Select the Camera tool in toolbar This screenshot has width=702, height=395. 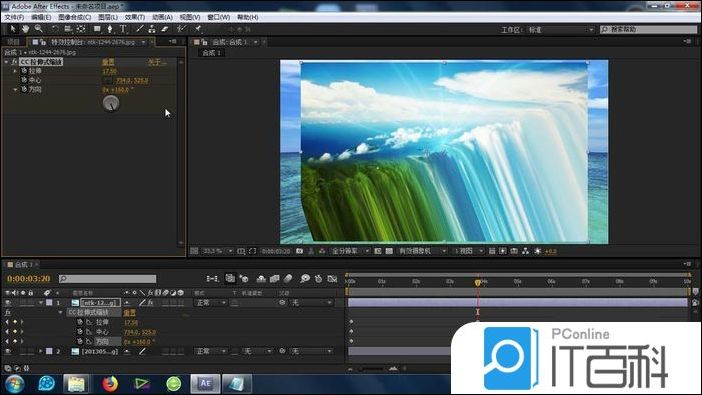click(68, 29)
